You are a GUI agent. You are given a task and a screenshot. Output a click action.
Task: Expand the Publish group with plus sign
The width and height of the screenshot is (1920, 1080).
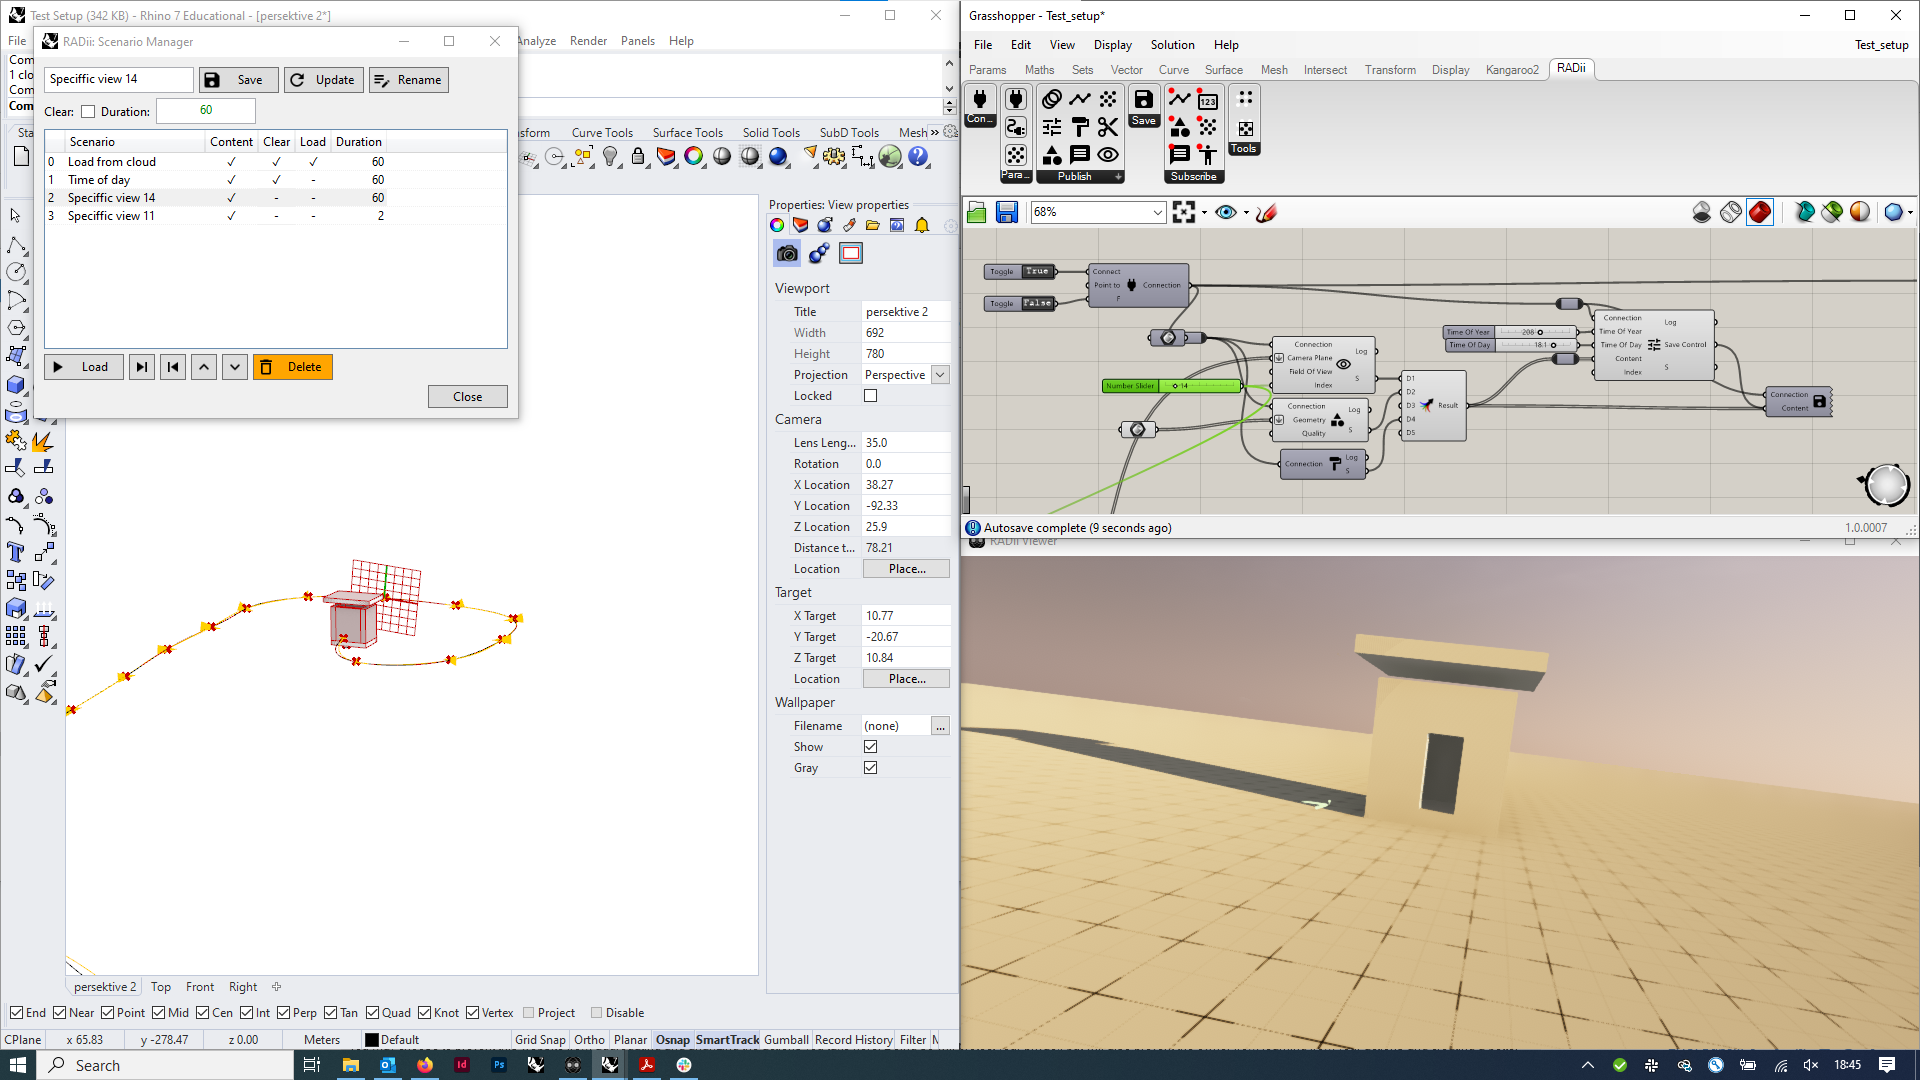(x=1118, y=177)
